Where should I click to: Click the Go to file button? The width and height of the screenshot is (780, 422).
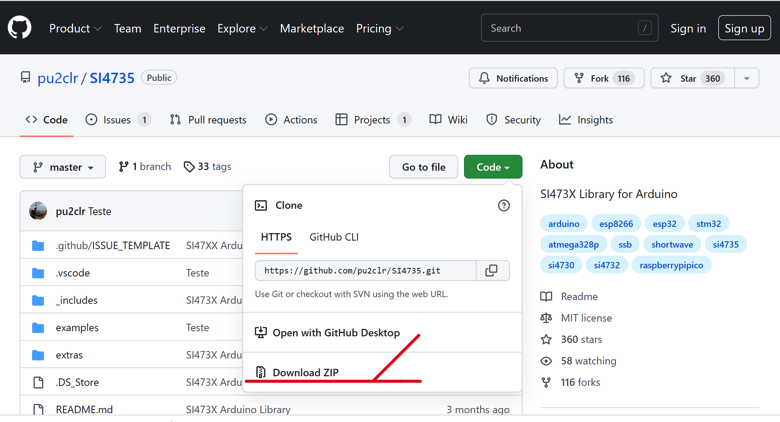pyautogui.click(x=423, y=167)
